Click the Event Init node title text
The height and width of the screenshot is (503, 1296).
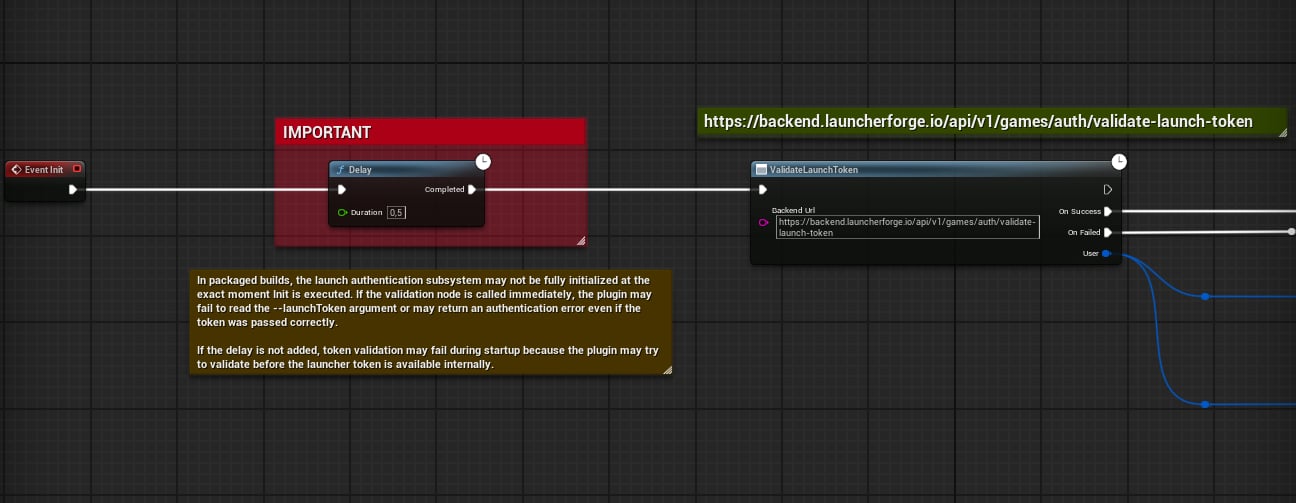click(x=44, y=170)
